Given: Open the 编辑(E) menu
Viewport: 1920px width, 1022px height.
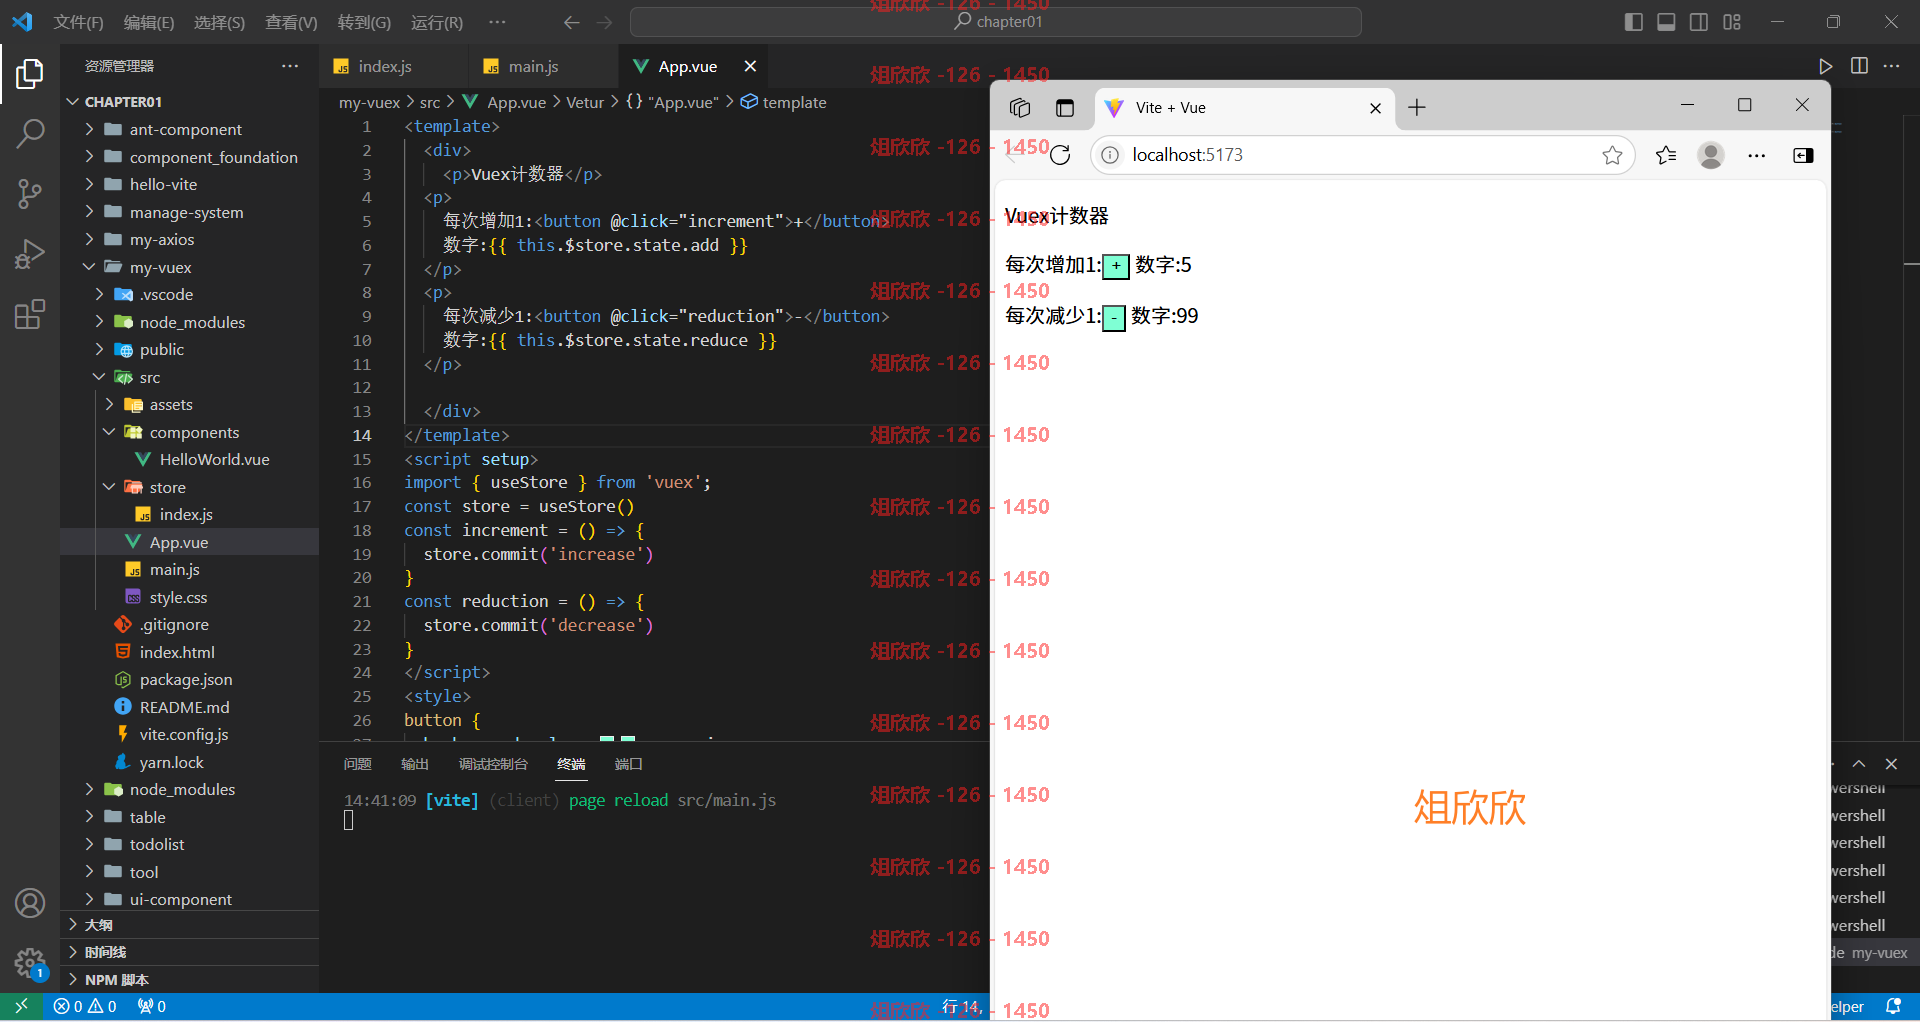Looking at the screenshot, I should pyautogui.click(x=149, y=22).
